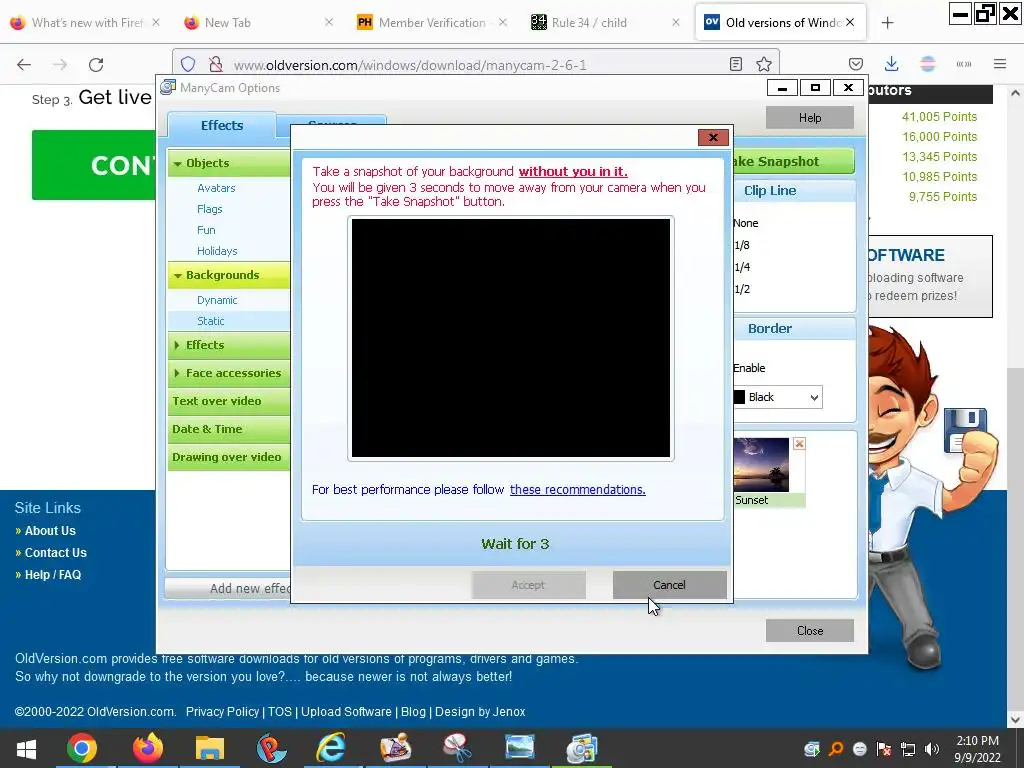Click the page scrollbar down arrow
Screen dimensions: 1024x768
point(1015,720)
